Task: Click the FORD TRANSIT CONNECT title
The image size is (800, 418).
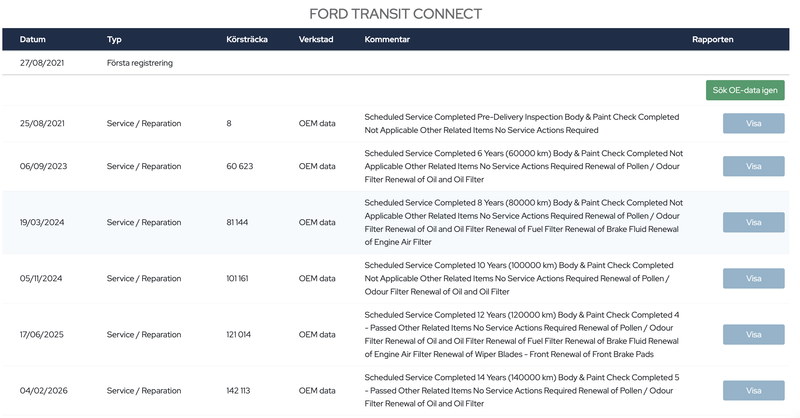Action: (x=395, y=14)
